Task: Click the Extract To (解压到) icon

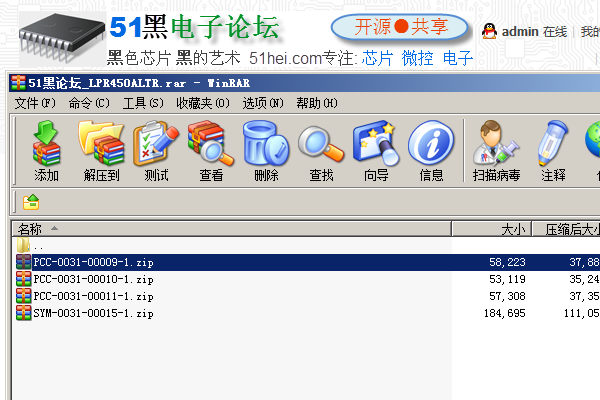Action: pyautogui.click(x=101, y=143)
